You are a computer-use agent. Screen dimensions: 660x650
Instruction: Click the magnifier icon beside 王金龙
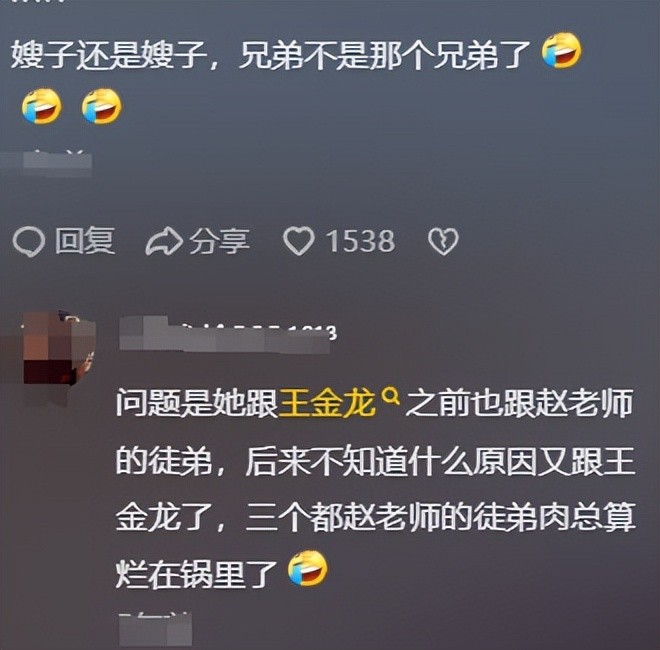pyautogui.click(x=391, y=397)
